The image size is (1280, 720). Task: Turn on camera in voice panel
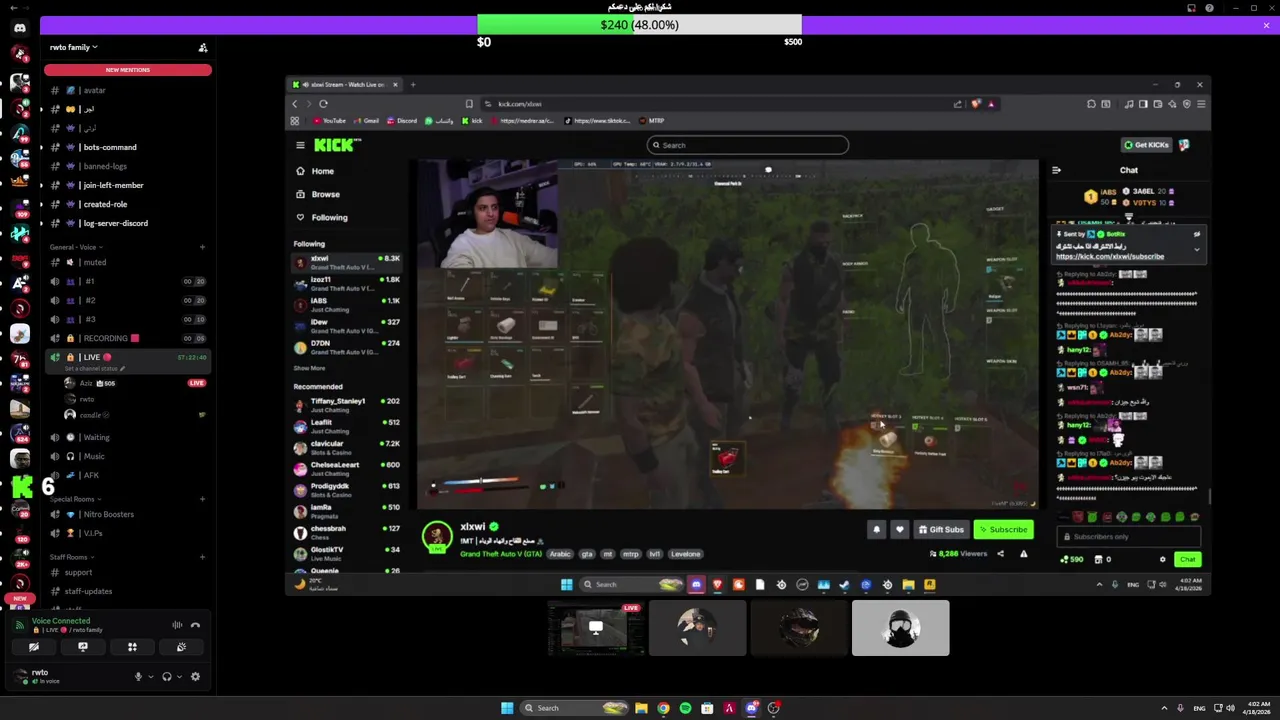(x=34, y=647)
